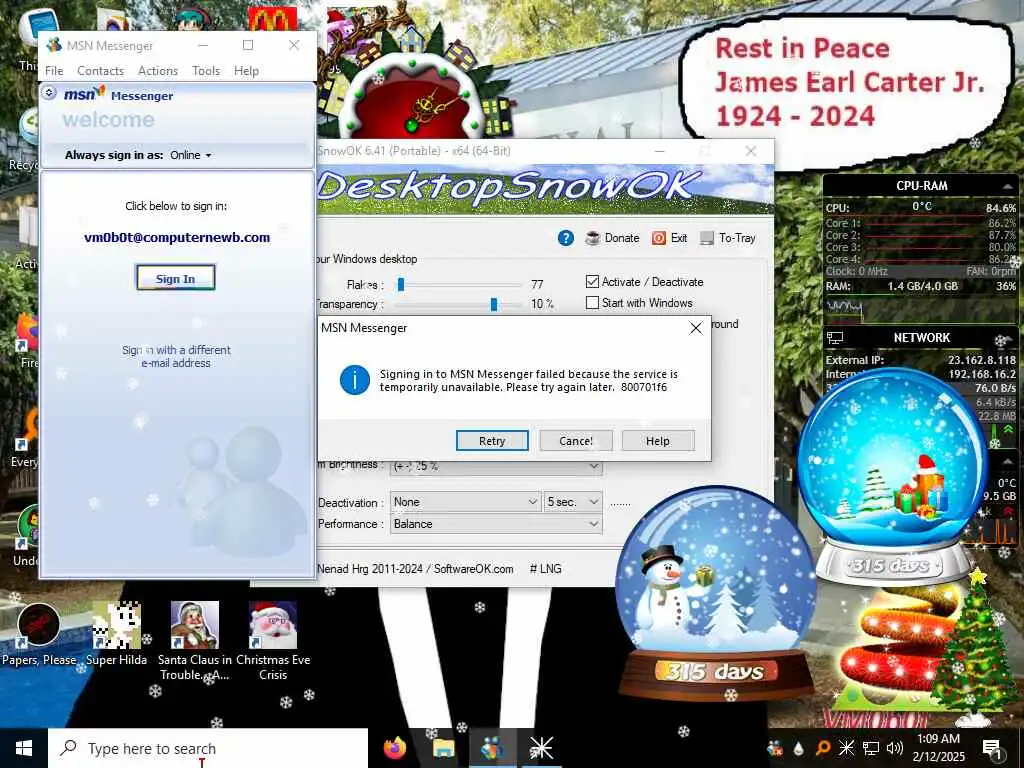This screenshot has height=768, width=1024.
Task: Click Help in the error dialog
Action: coord(658,441)
